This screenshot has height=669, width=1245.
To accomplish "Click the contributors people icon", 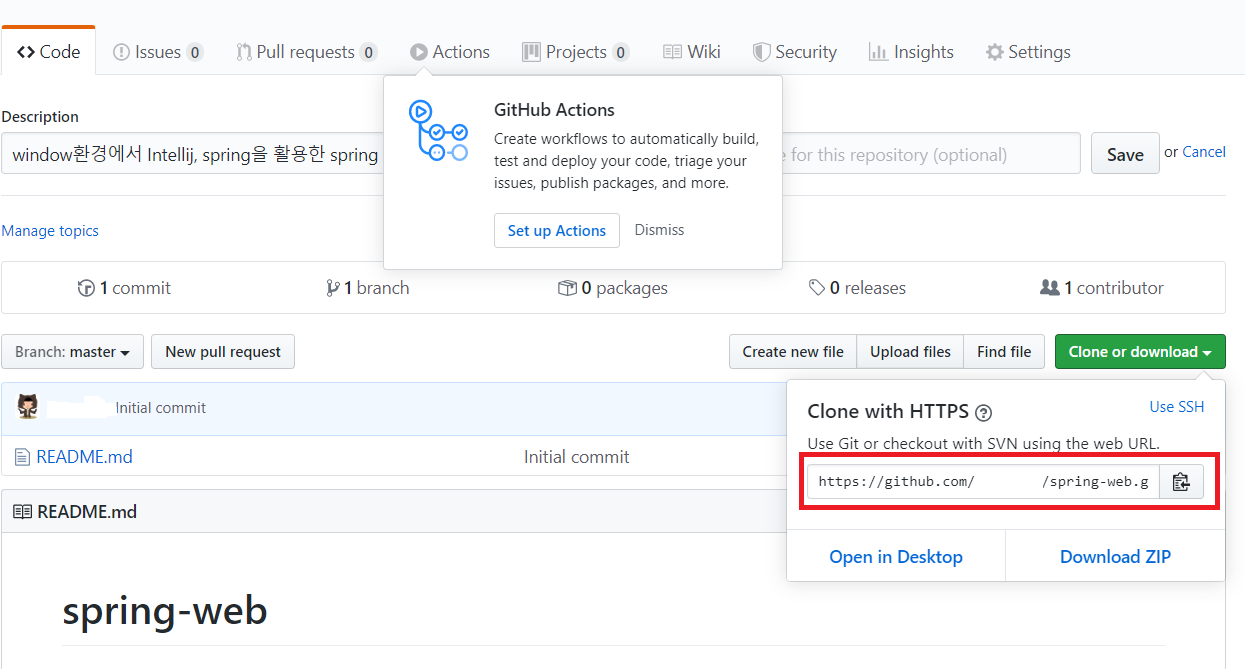I will tap(1049, 288).
